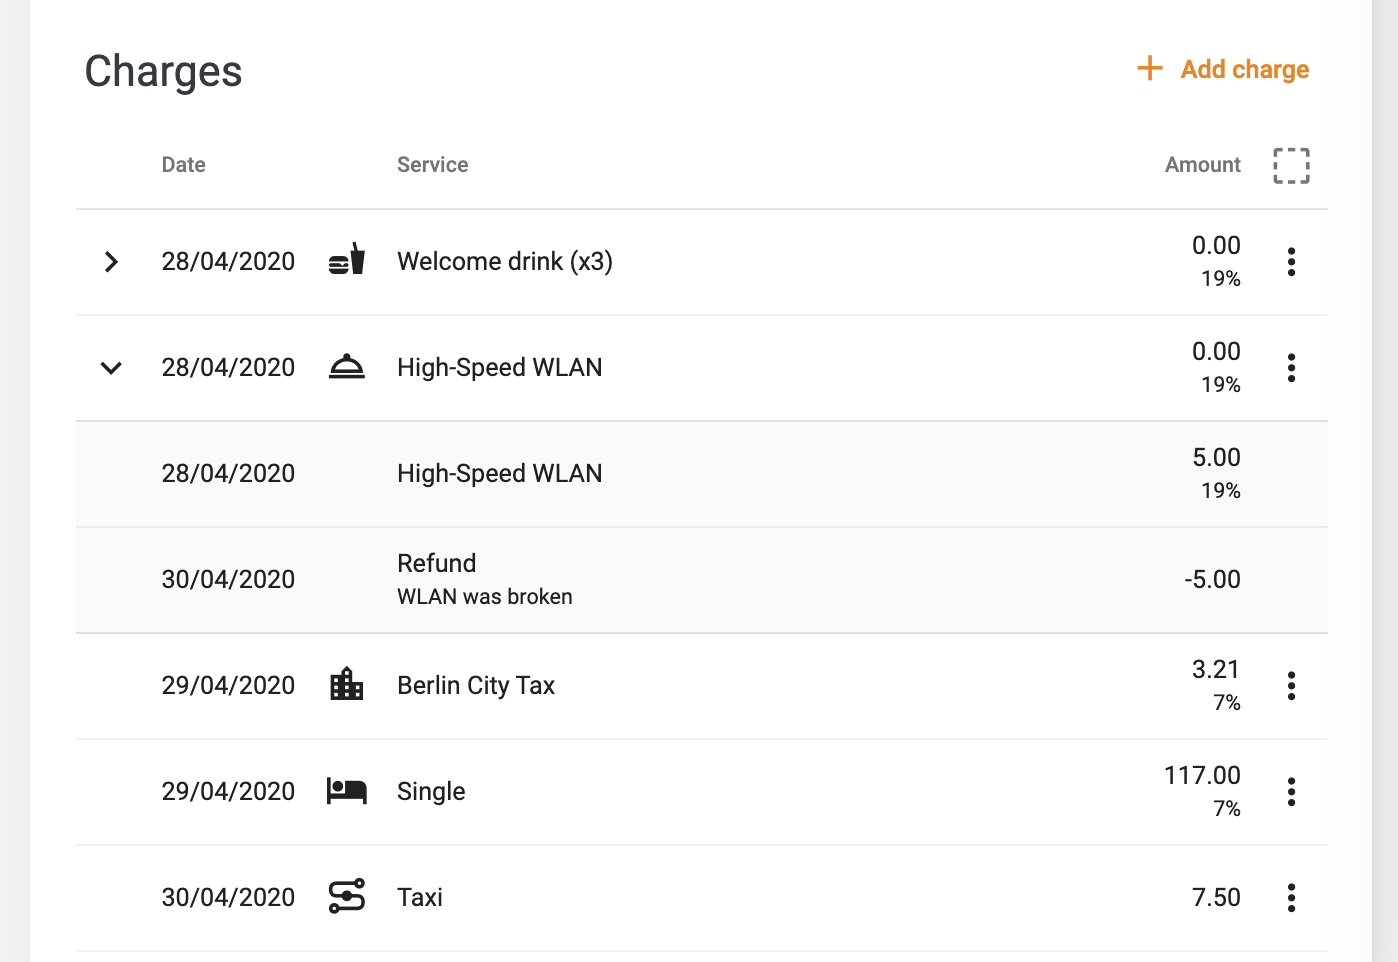This screenshot has width=1398, height=962.
Task: Open more options for High-Speed WLAN 0.00 row
Action: click(x=1291, y=368)
